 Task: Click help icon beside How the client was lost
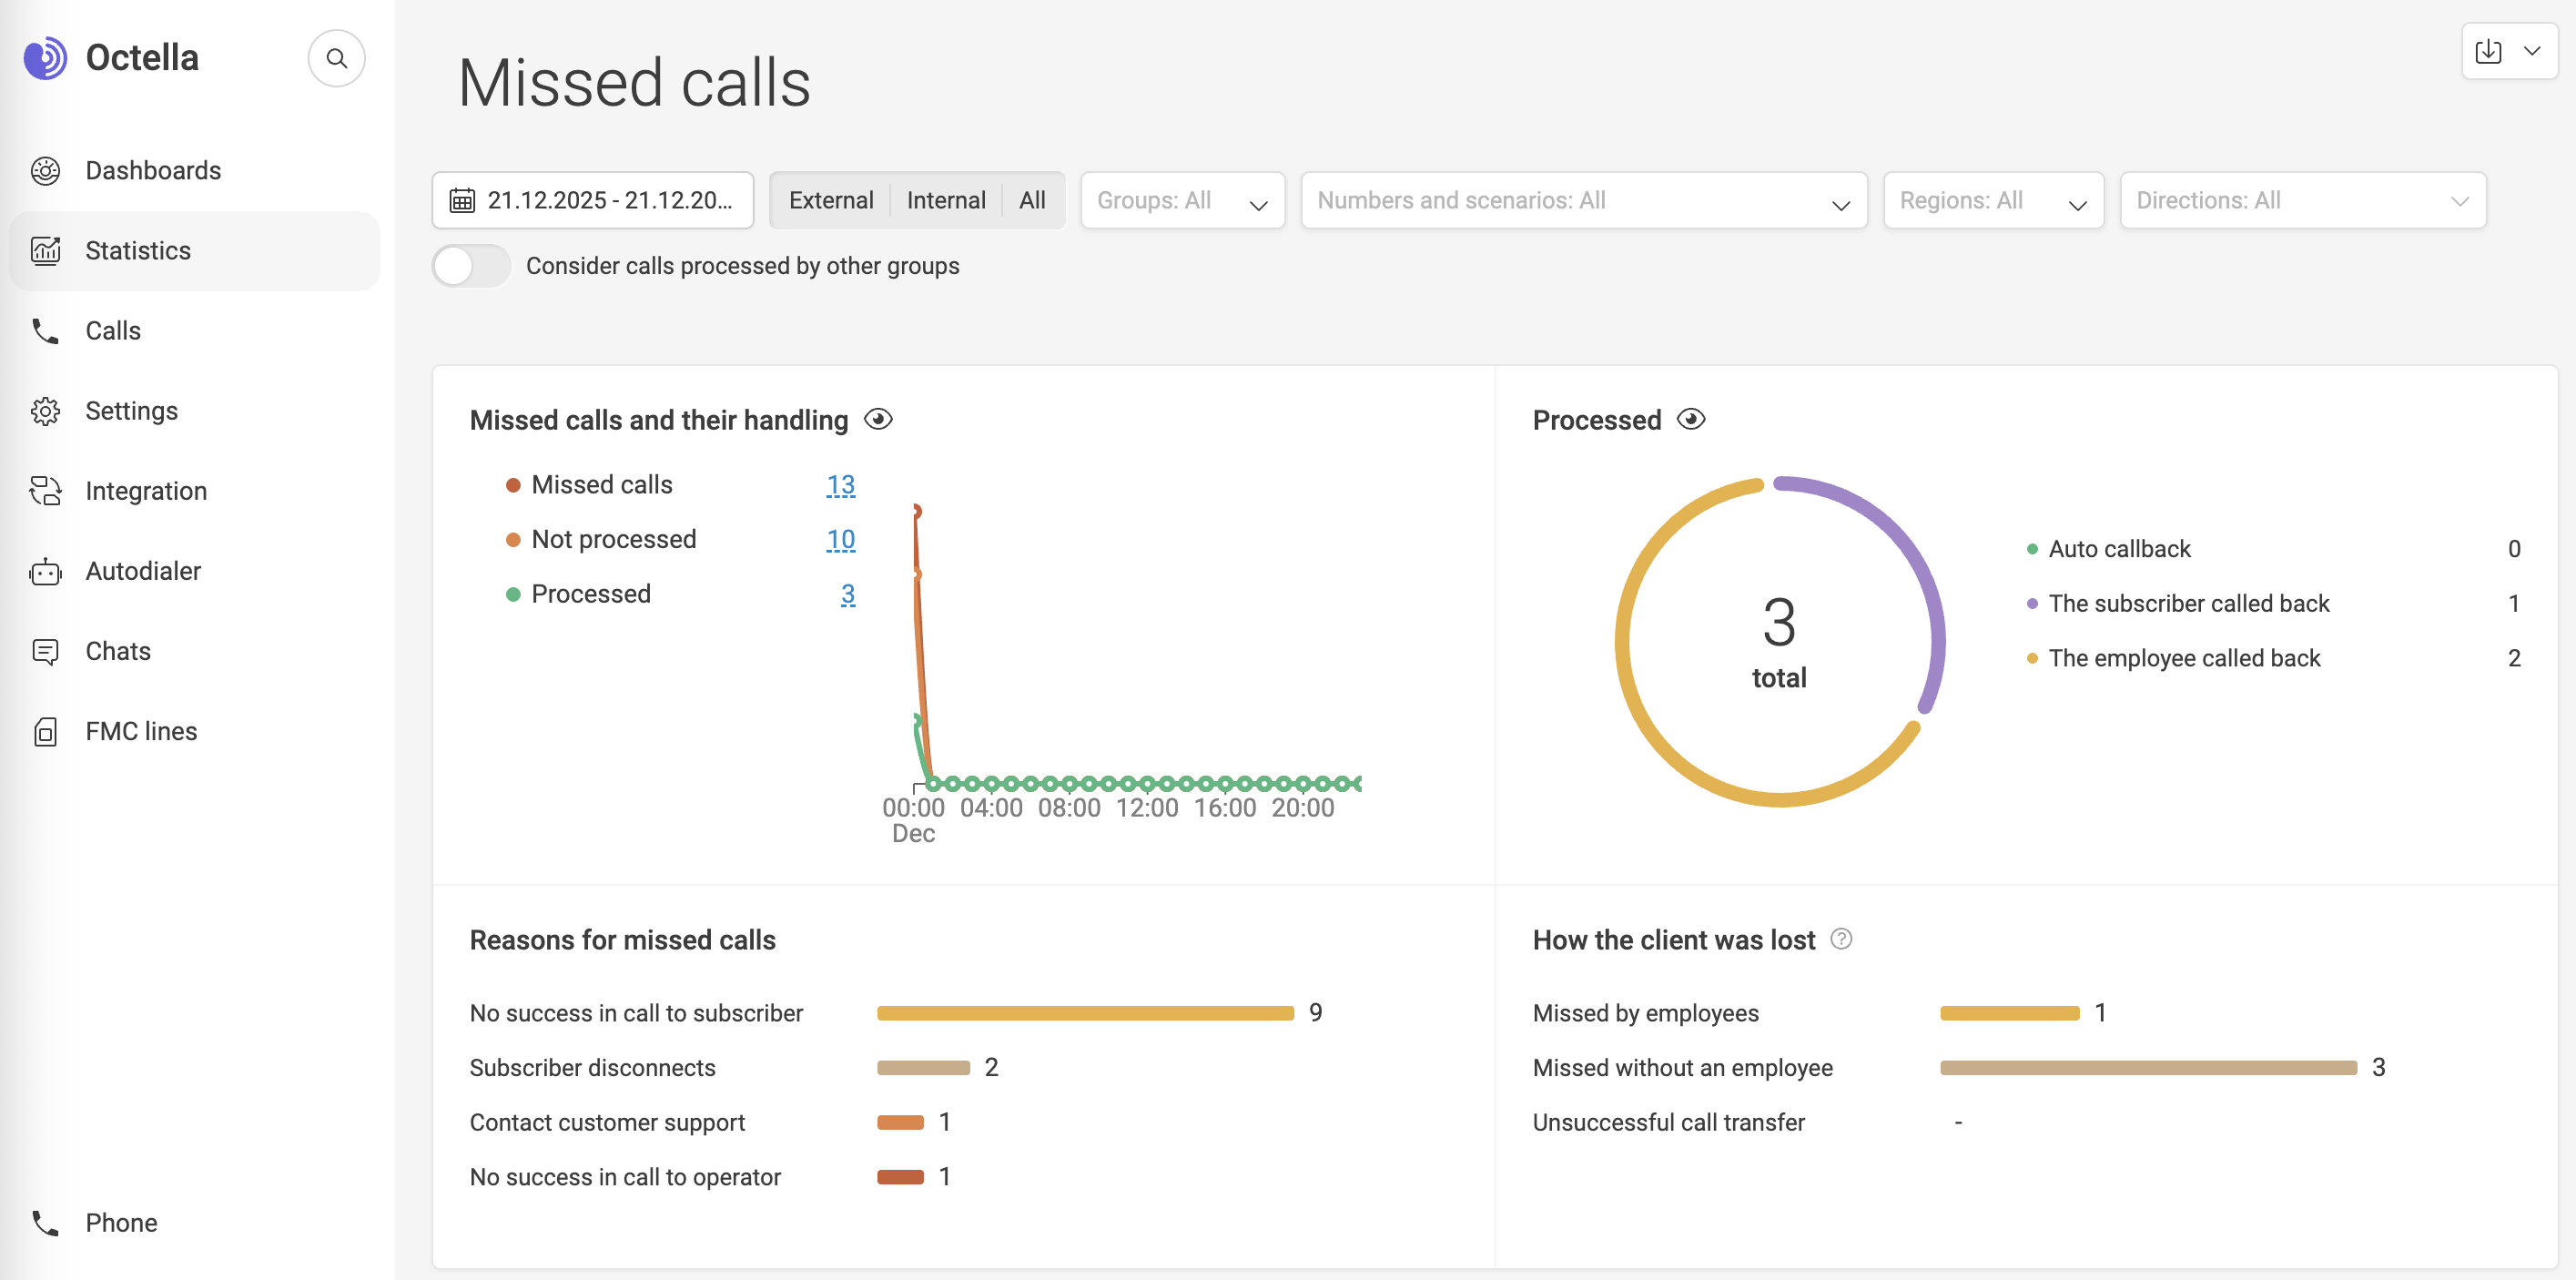(1841, 939)
